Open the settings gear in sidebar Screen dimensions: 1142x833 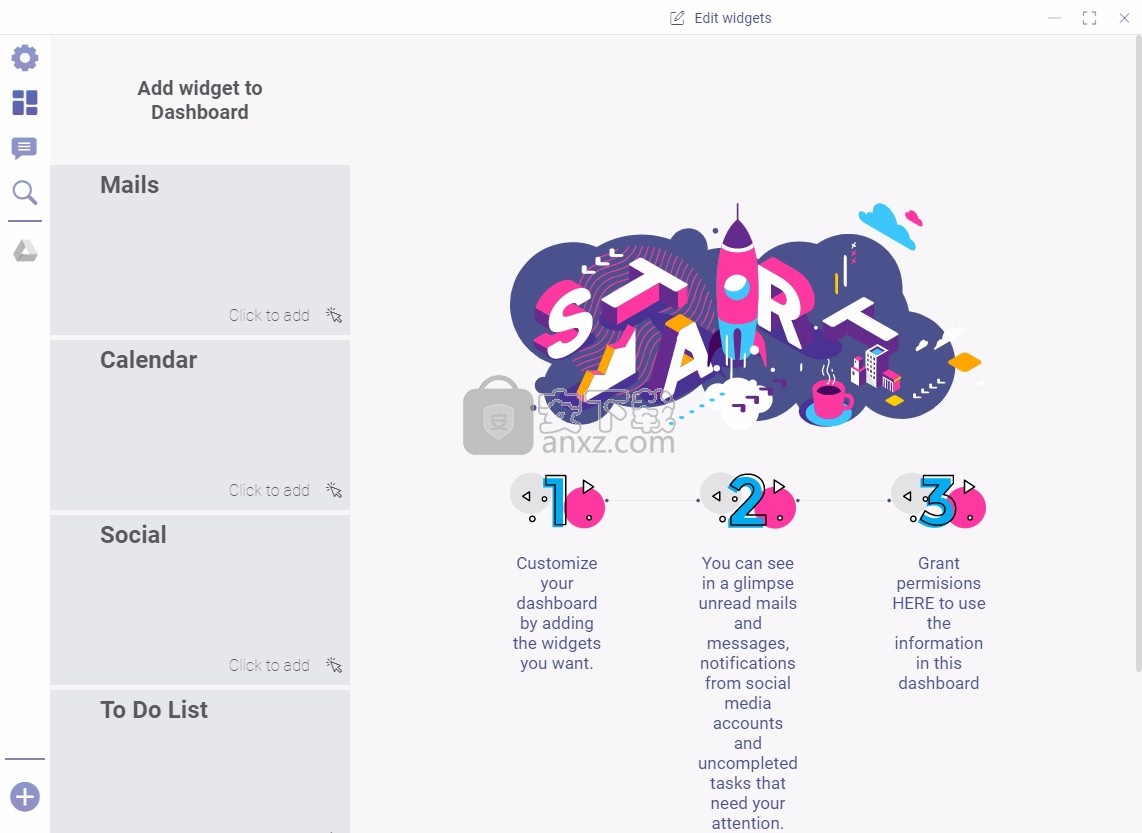click(25, 58)
